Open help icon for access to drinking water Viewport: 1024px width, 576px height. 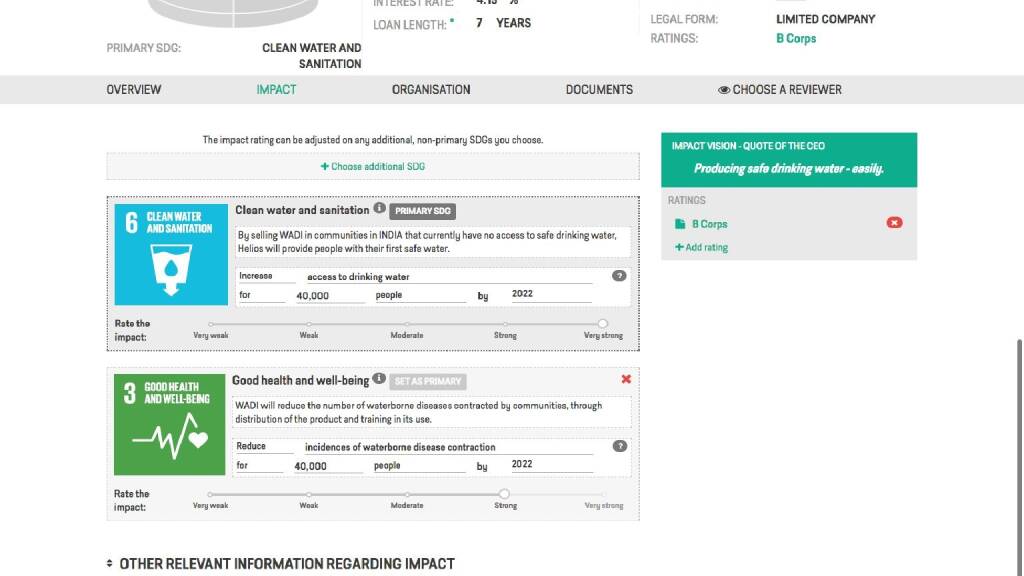[x=619, y=276]
